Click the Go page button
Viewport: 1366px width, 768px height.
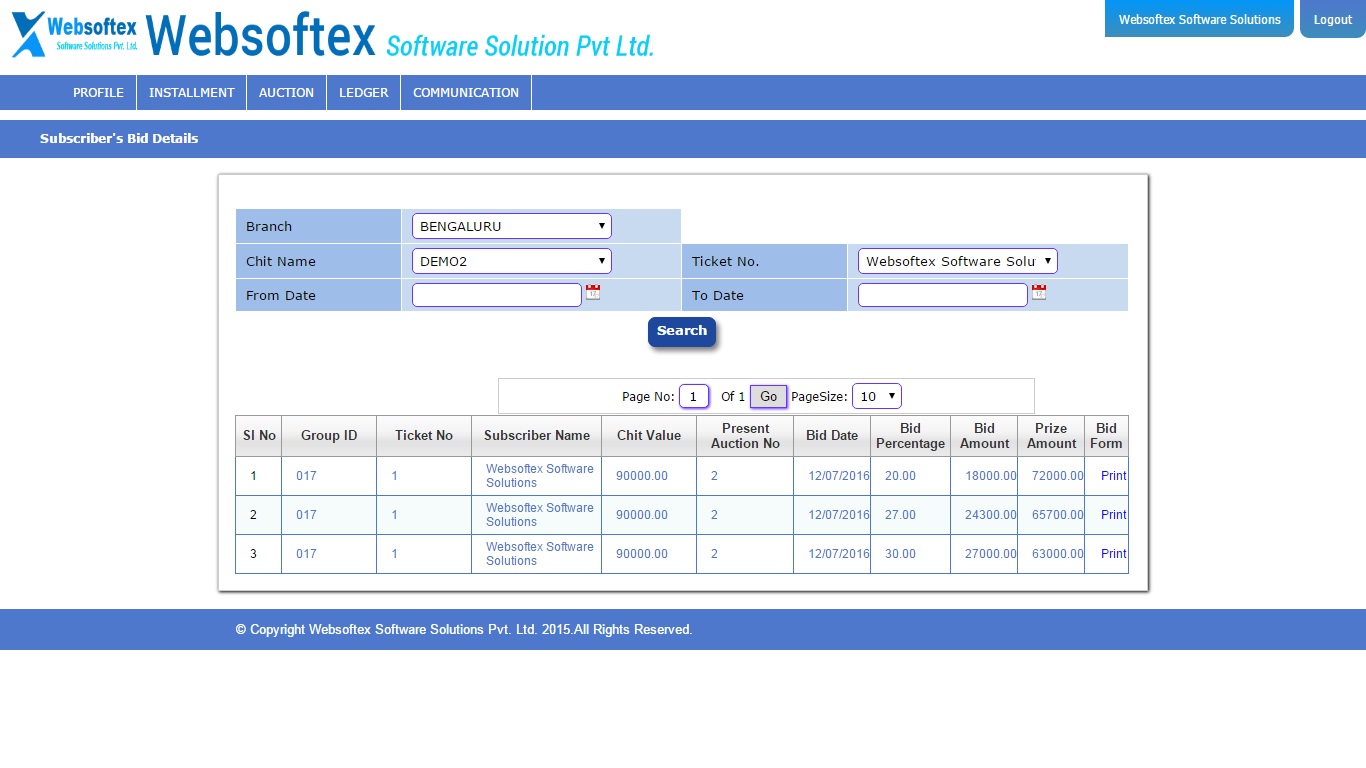[769, 396]
